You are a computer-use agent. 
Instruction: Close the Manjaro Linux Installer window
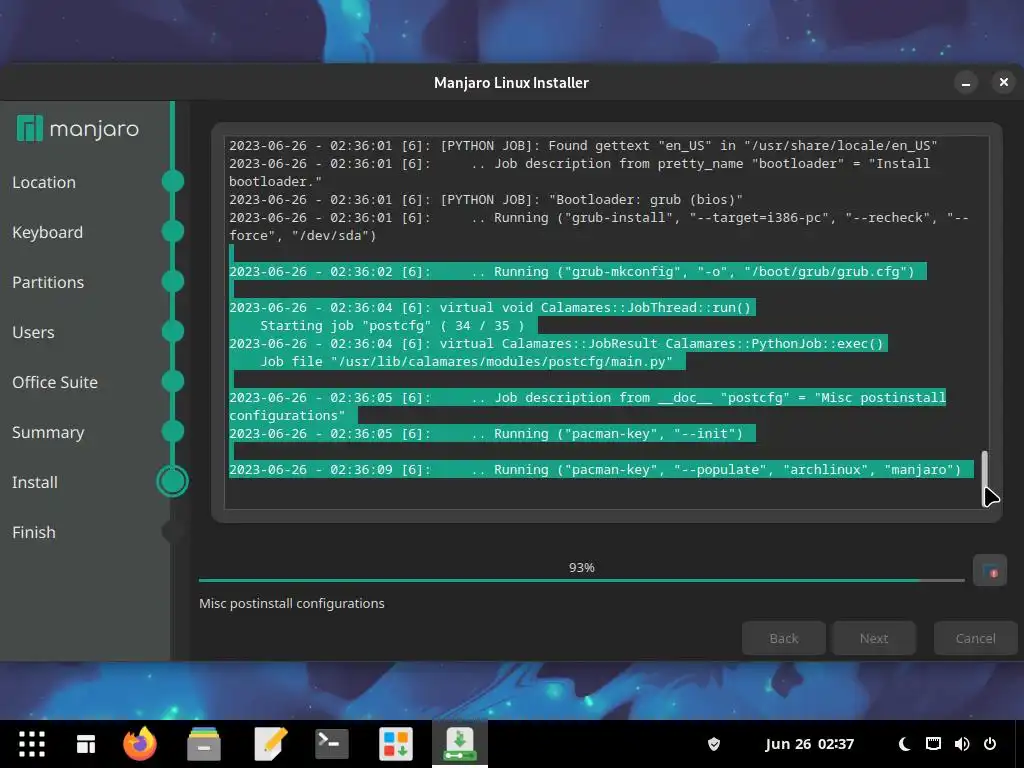pyautogui.click(x=1004, y=82)
